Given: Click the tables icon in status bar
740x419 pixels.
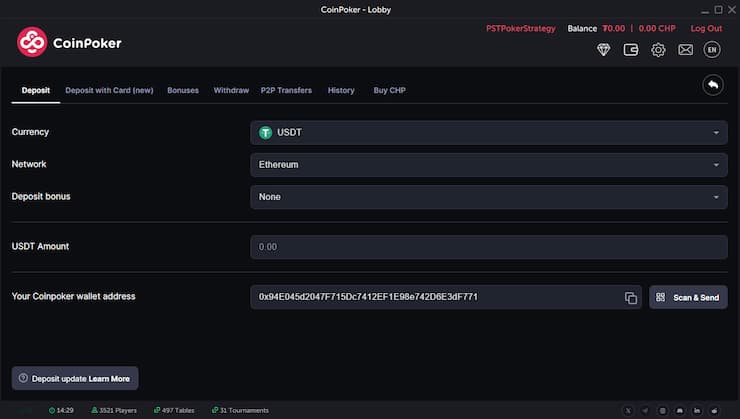Looking at the screenshot, I should click(157, 410).
